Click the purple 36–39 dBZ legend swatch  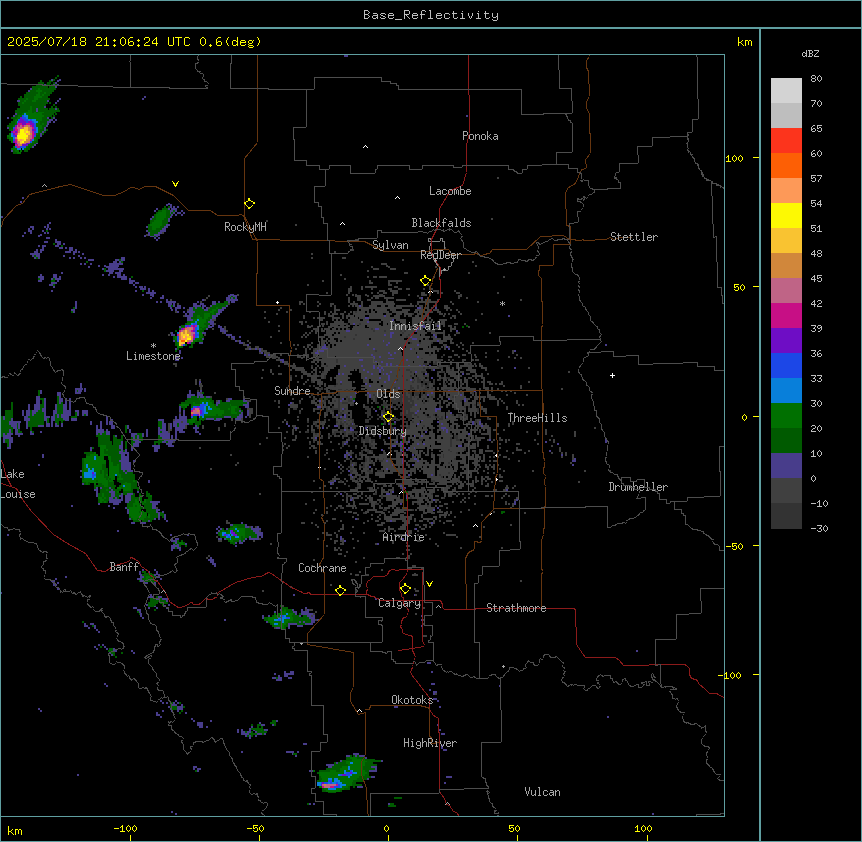pos(786,341)
